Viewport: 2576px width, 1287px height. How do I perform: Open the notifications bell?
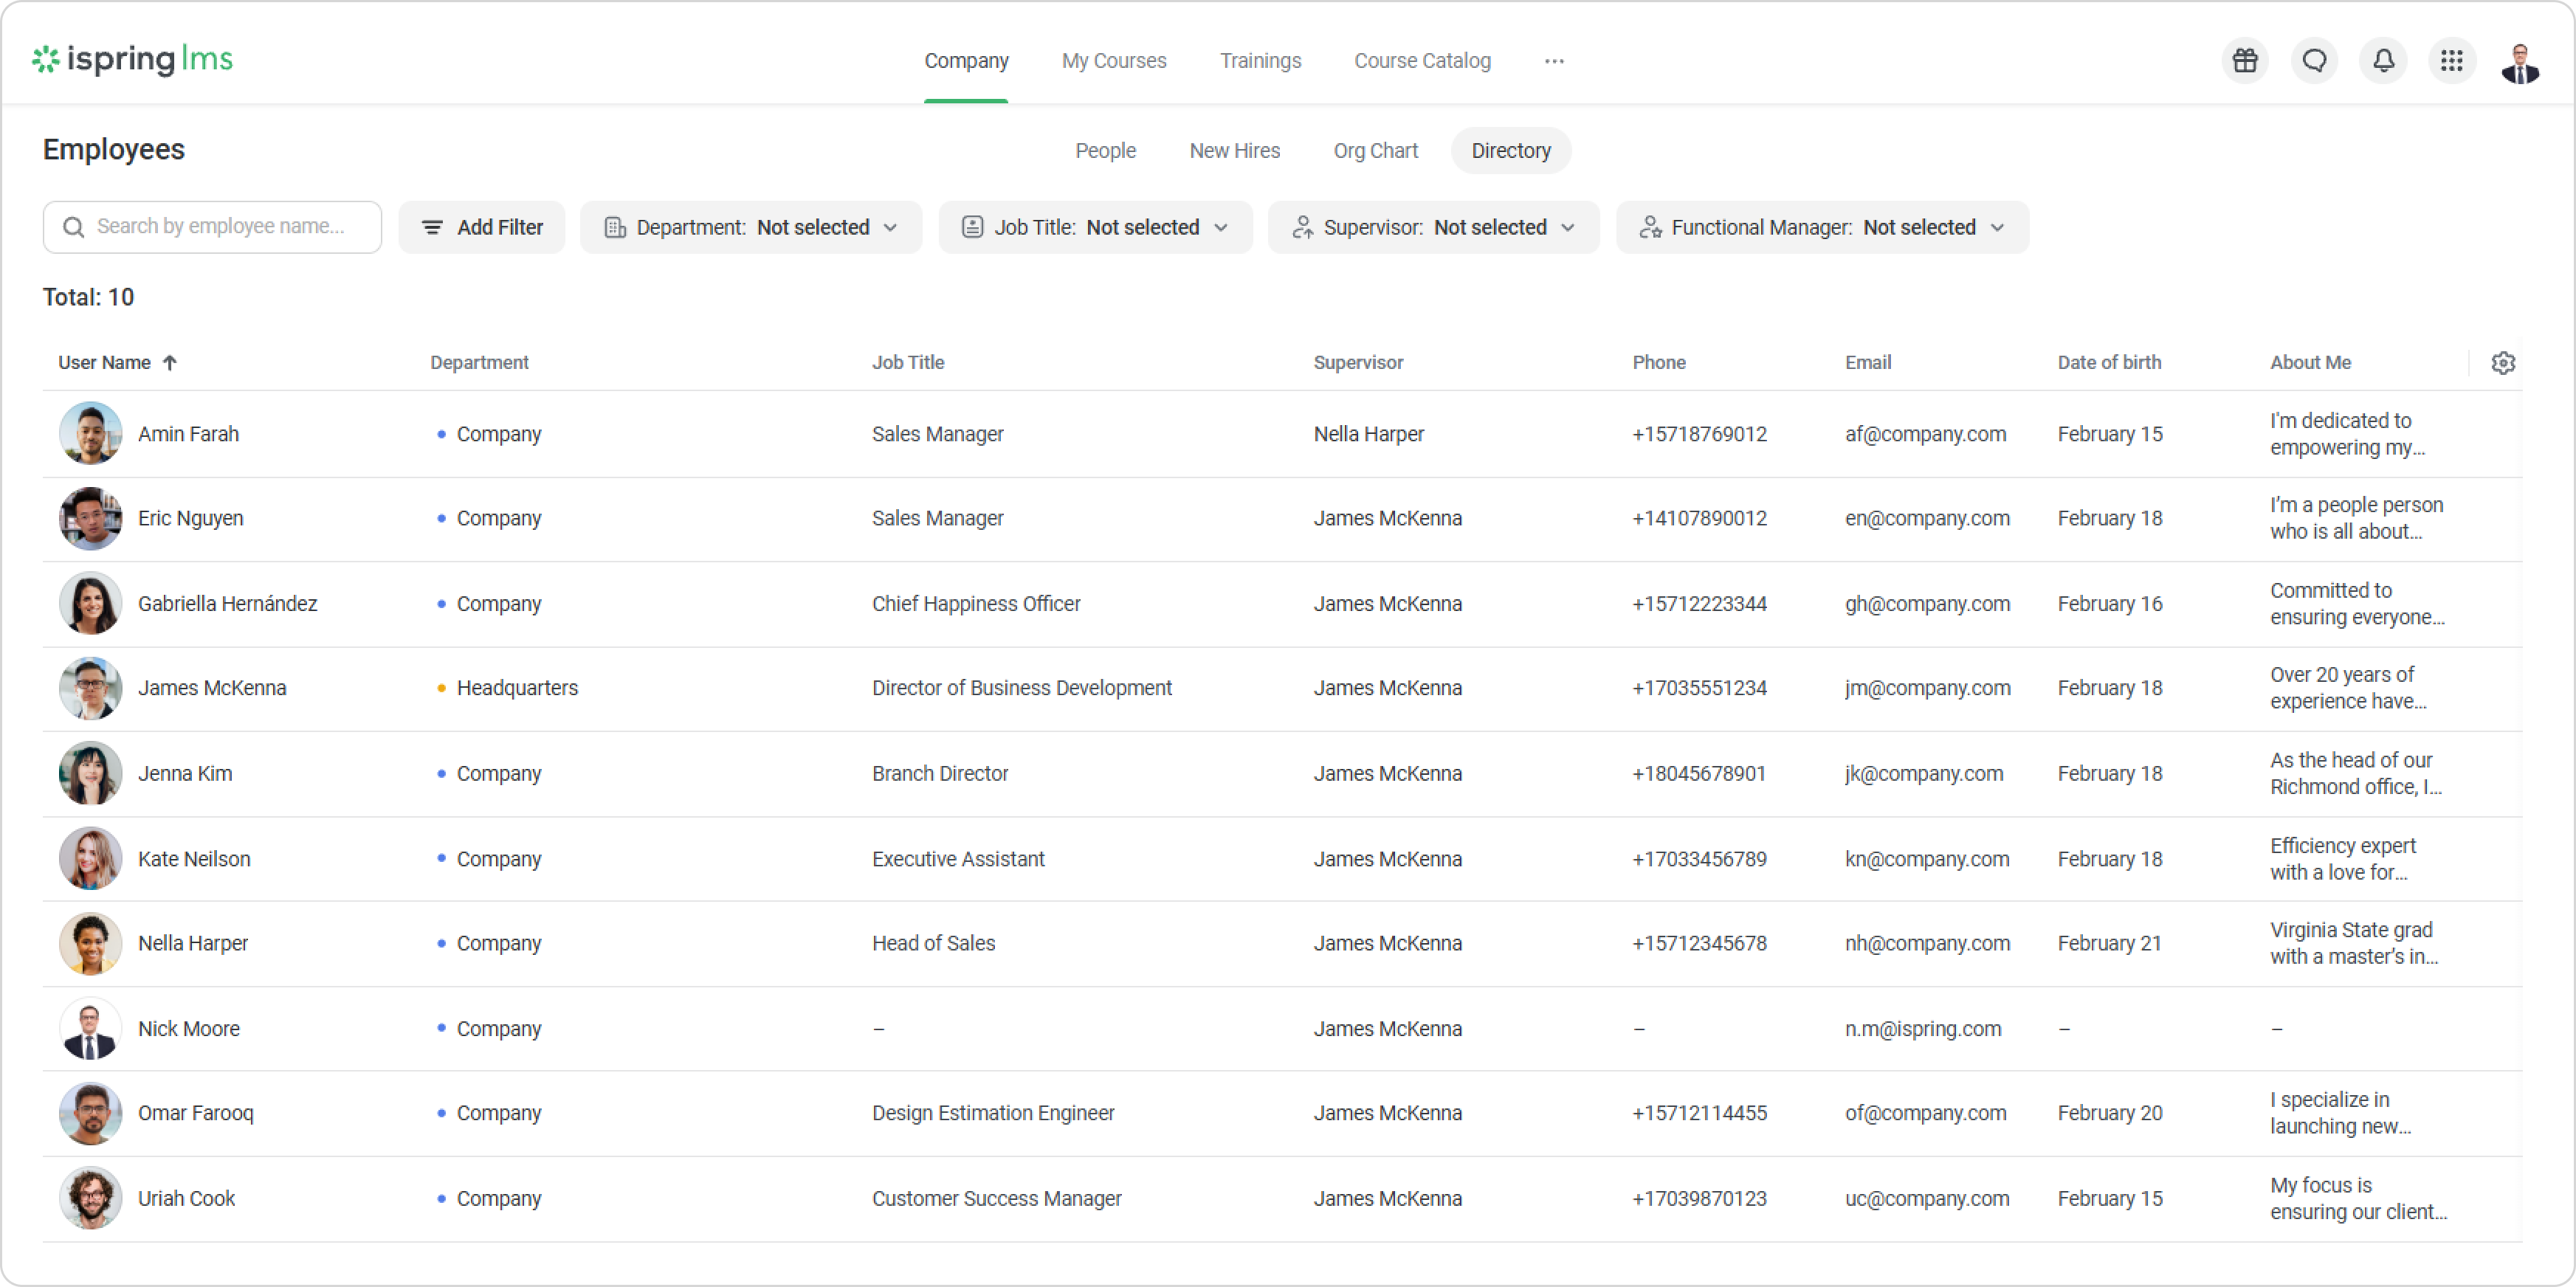click(2383, 61)
